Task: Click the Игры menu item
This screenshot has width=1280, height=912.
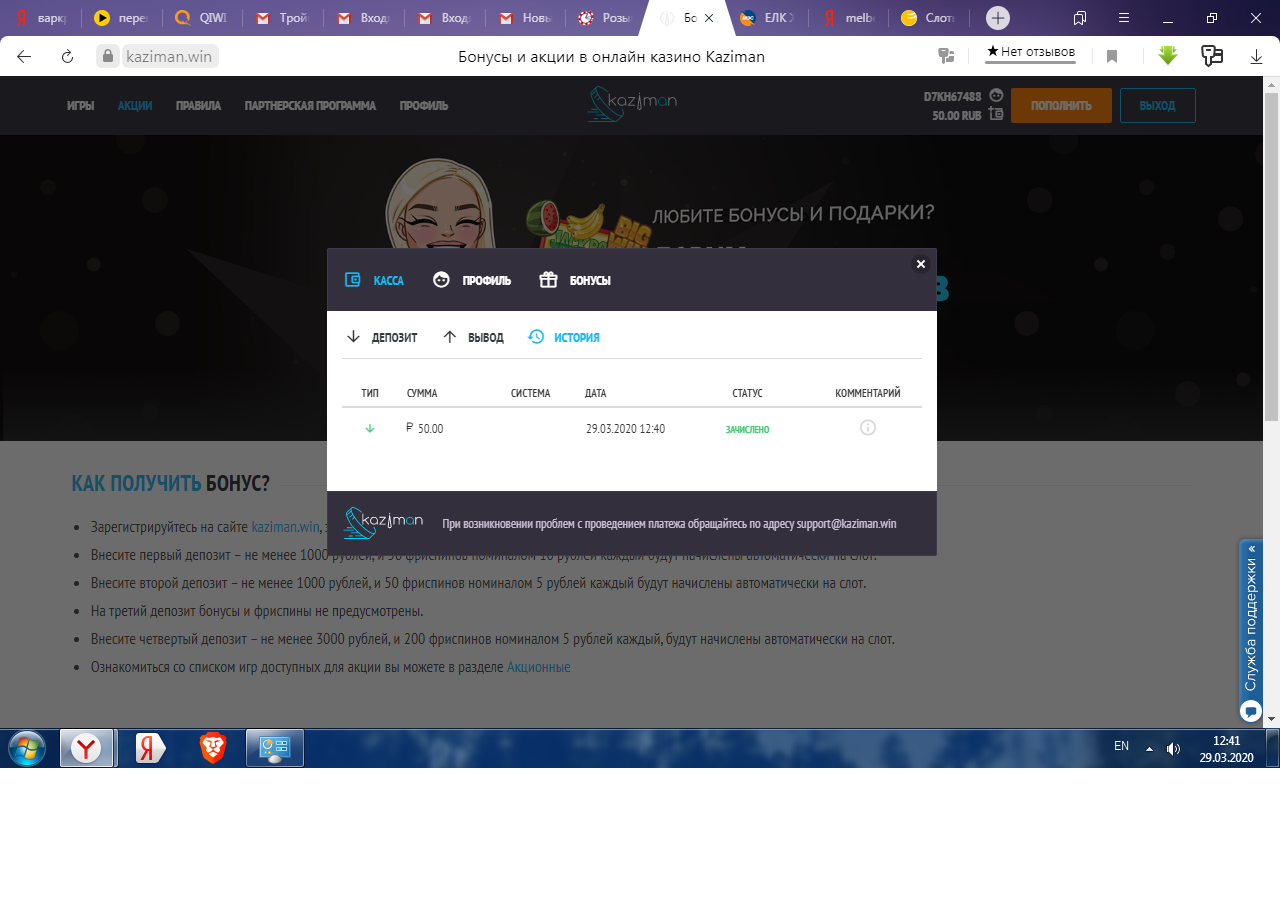Action: 81,105
